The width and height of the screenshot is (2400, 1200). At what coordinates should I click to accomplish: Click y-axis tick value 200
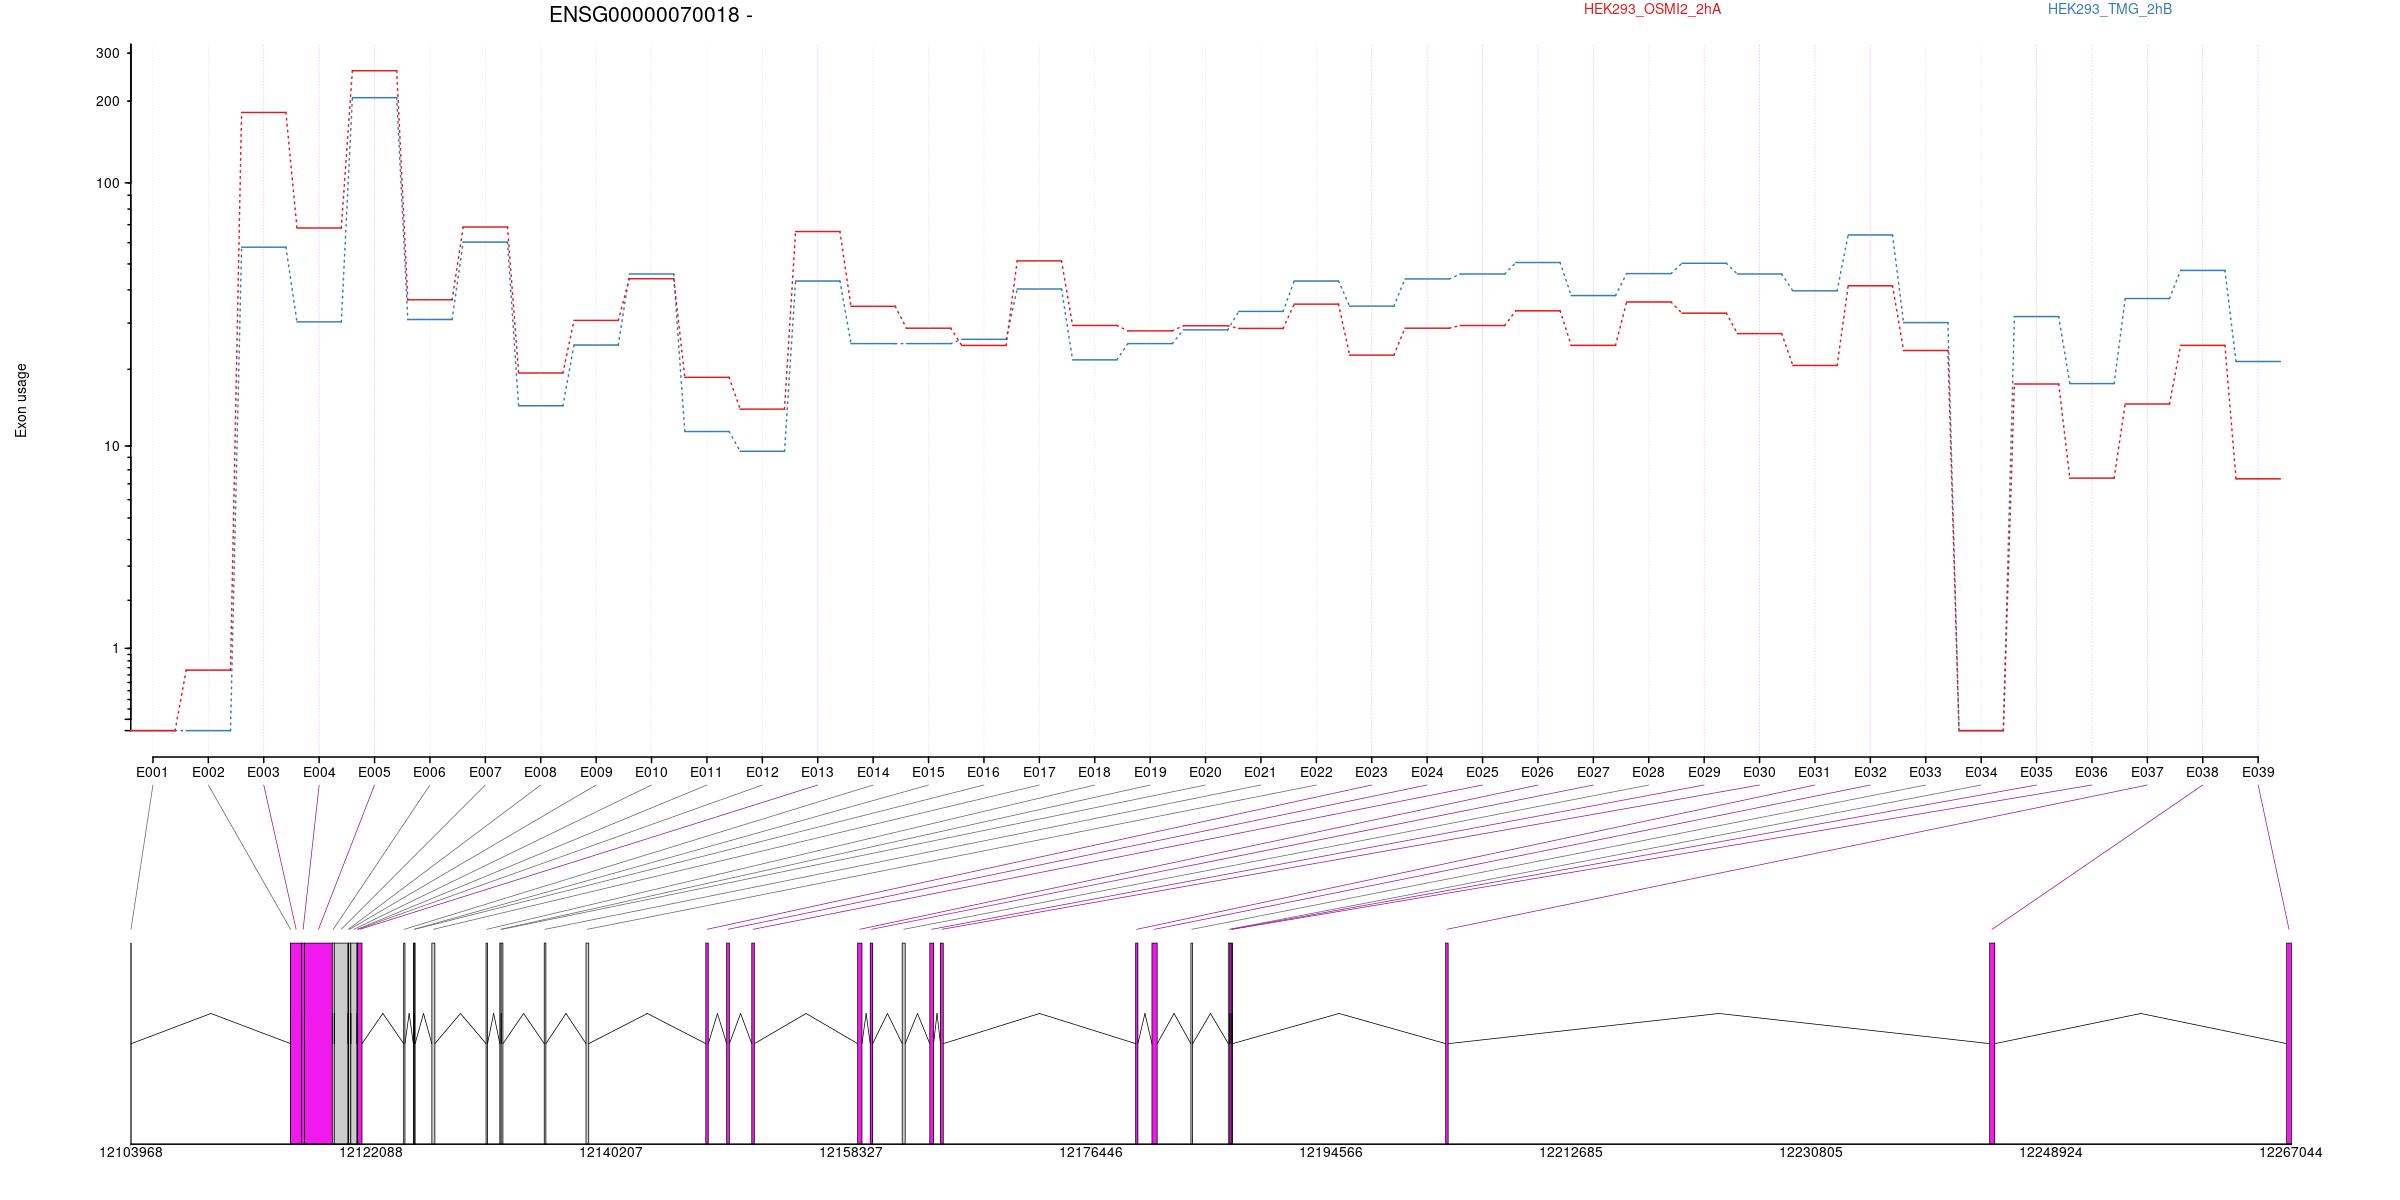(x=107, y=102)
